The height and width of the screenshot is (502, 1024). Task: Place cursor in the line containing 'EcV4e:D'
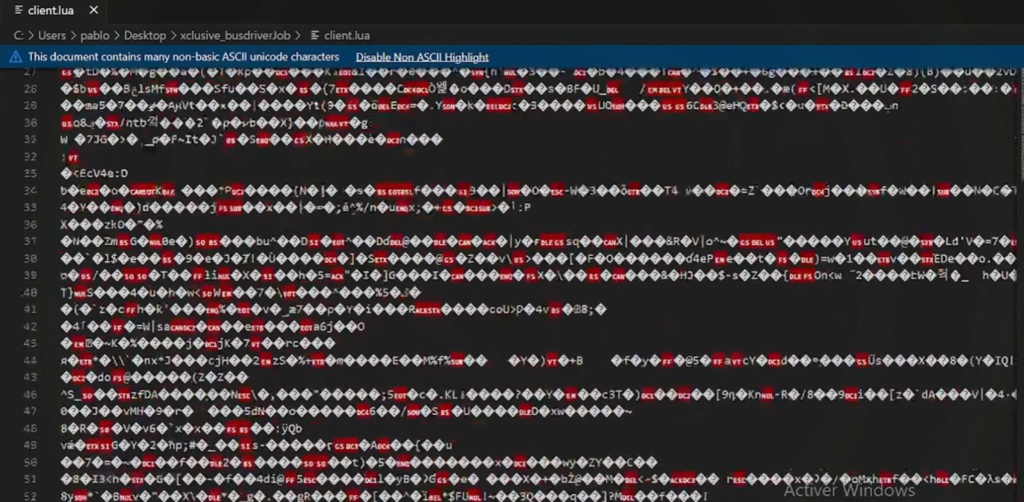[95, 174]
